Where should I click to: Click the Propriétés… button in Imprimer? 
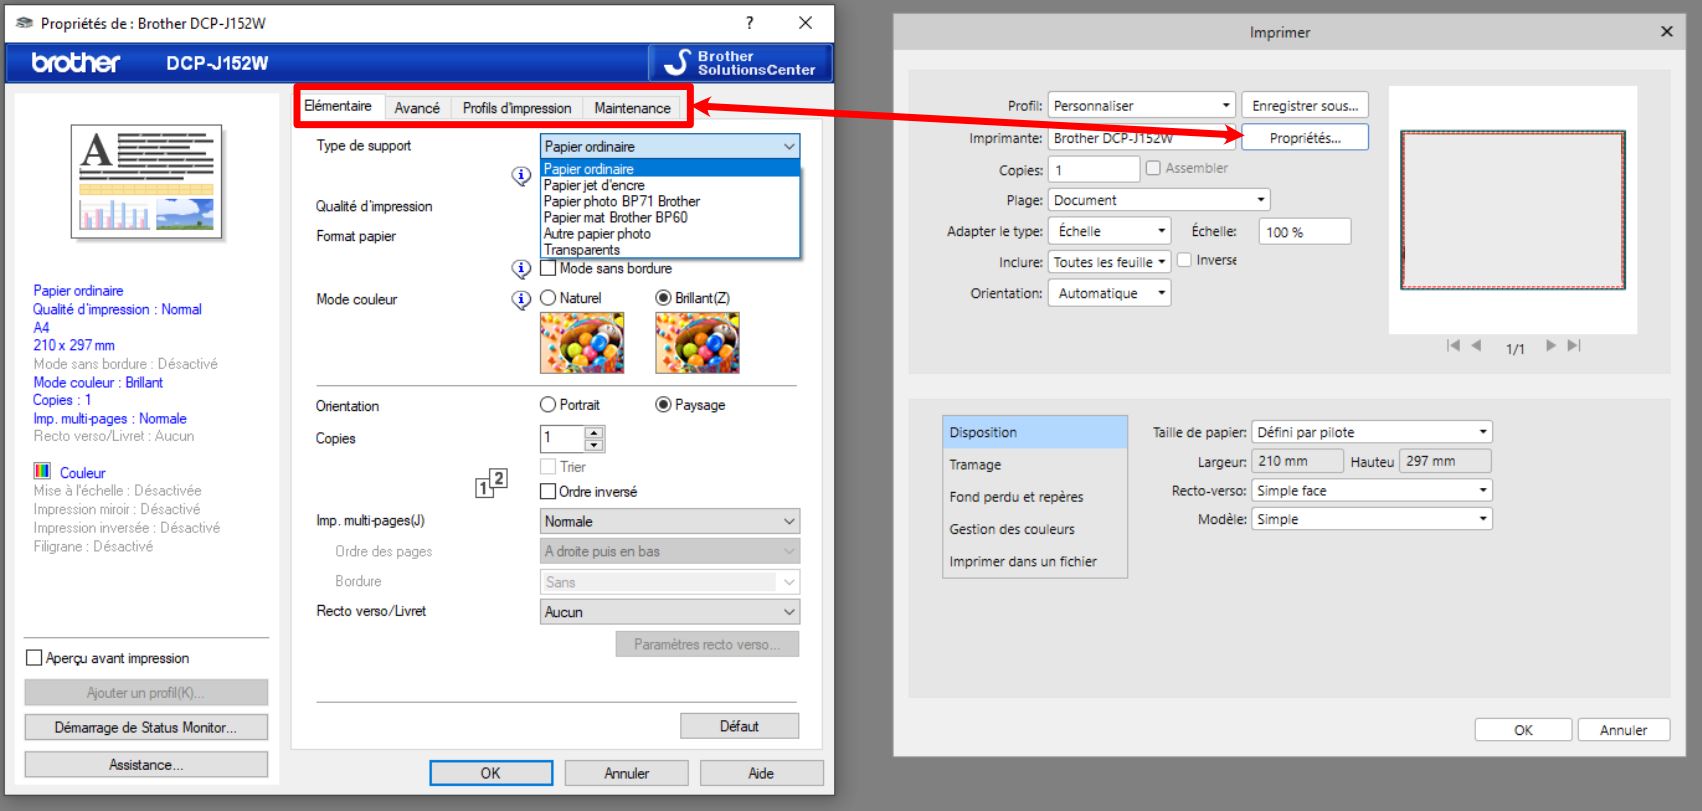point(1305,138)
